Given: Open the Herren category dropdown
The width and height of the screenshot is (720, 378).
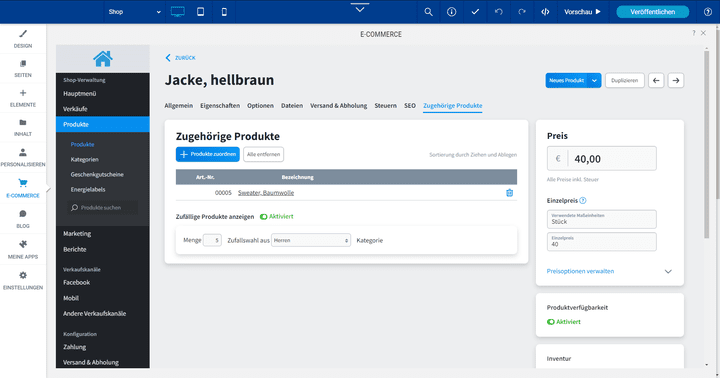Looking at the screenshot, I should pyautogui.click(x=311, y=240).
